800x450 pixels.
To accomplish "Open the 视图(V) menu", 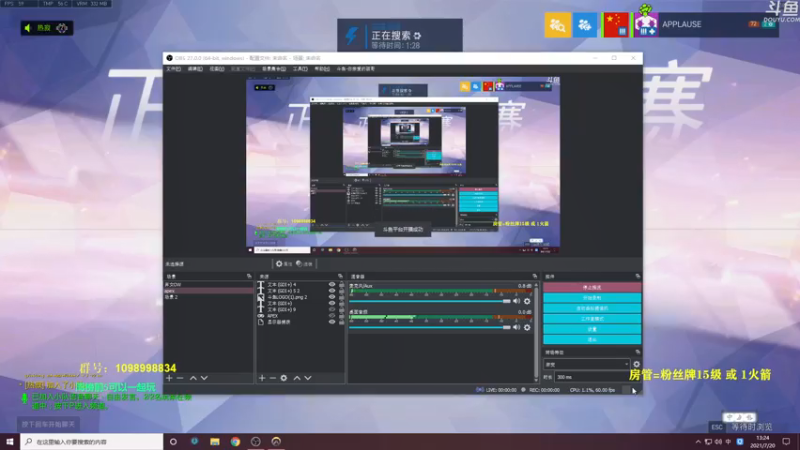I will [x=217, y=69].
